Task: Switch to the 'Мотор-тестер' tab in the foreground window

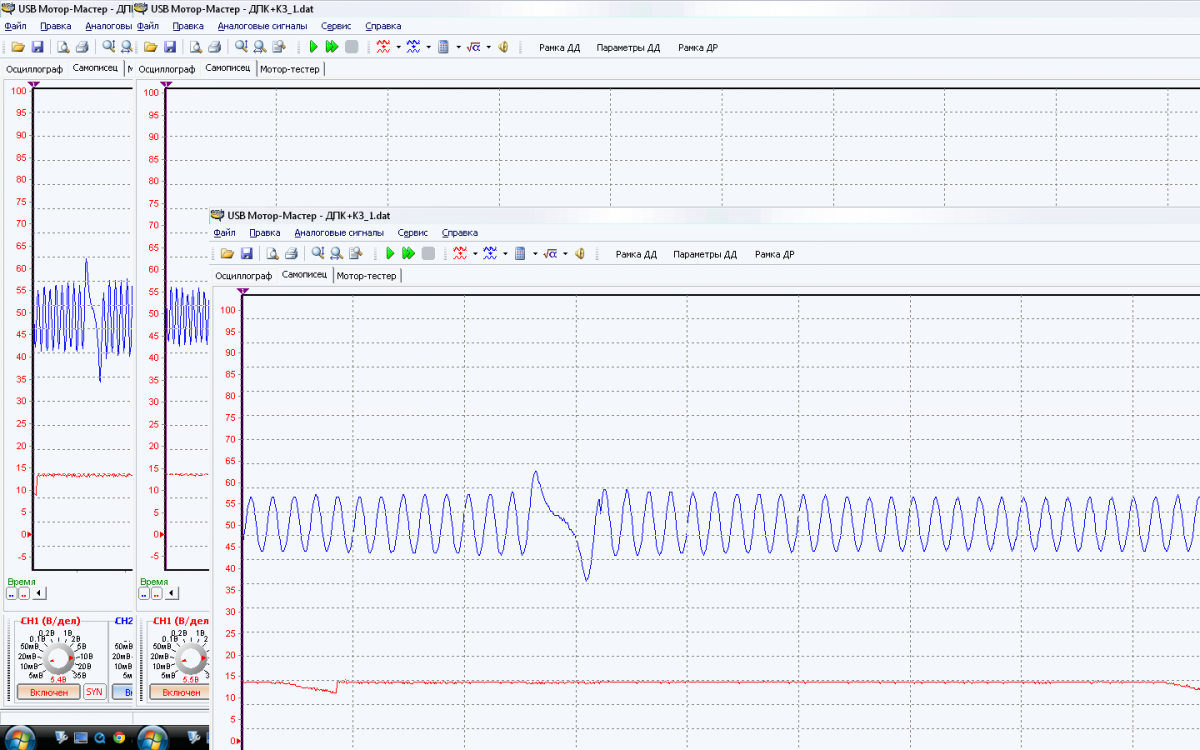Action: 367,276
